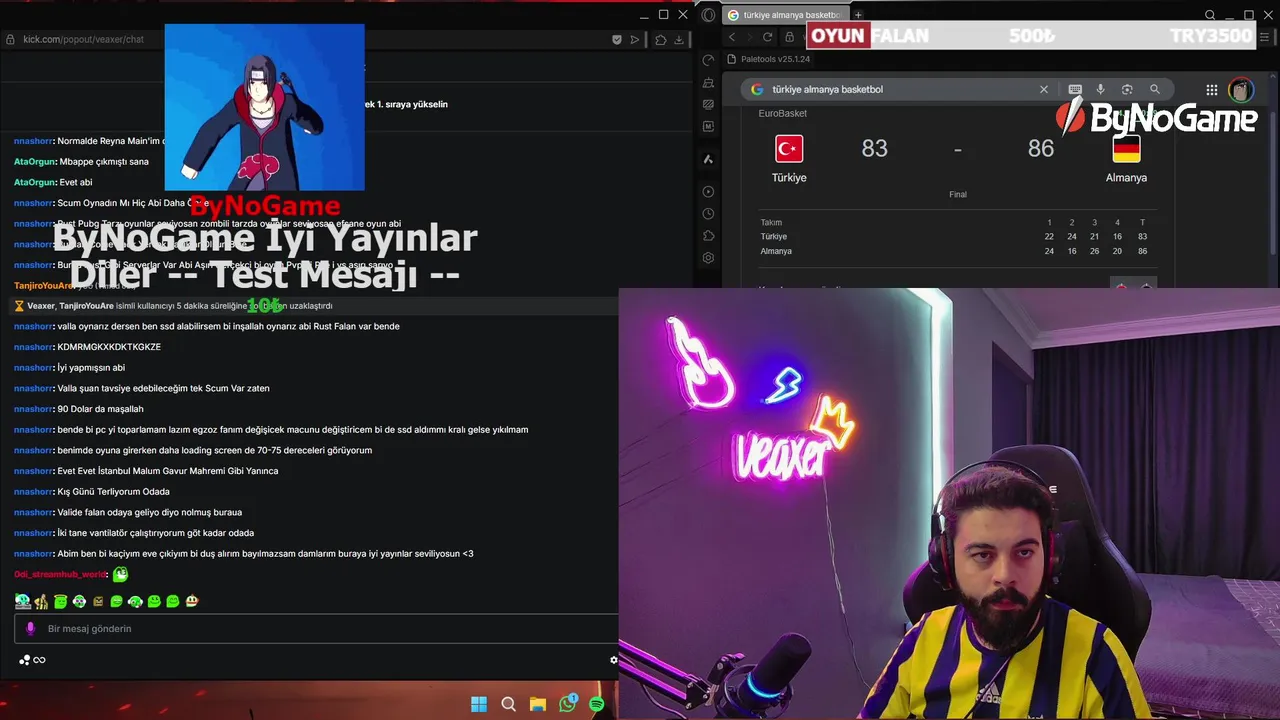The height and width of the screenshot is (720, 1280).
Task: Open Windows Start button
Action: click(479, 704)
